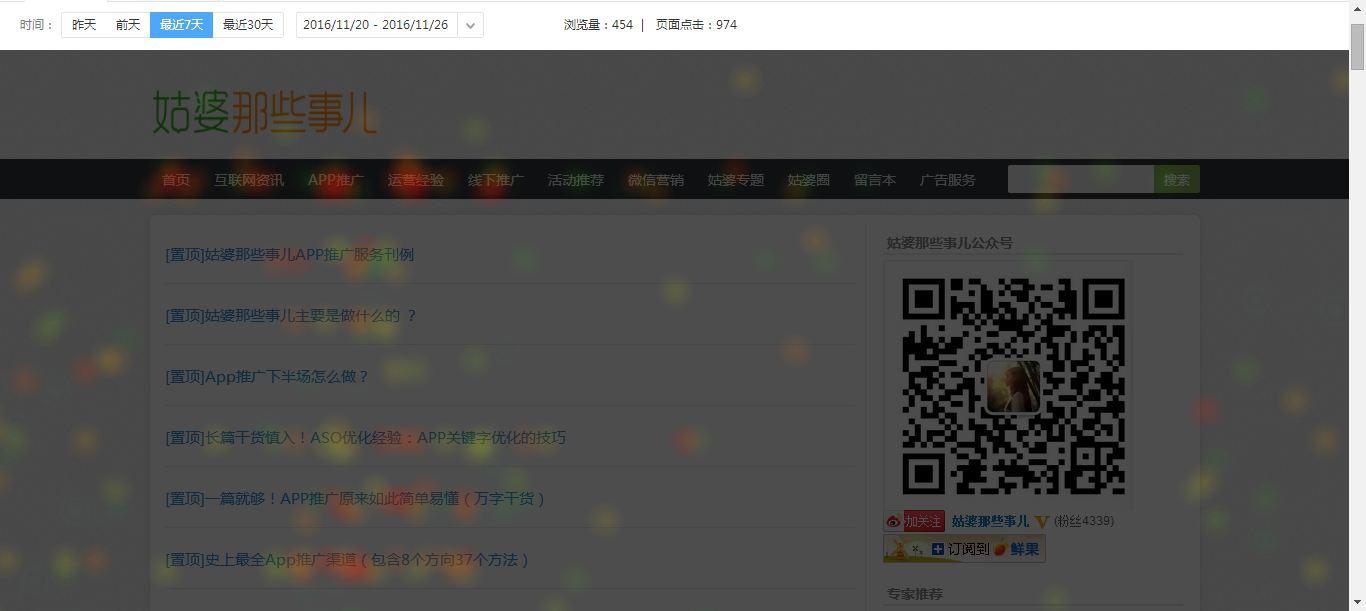Open the APP推广 nav item

pyautogui.click(x=336, y=180)
